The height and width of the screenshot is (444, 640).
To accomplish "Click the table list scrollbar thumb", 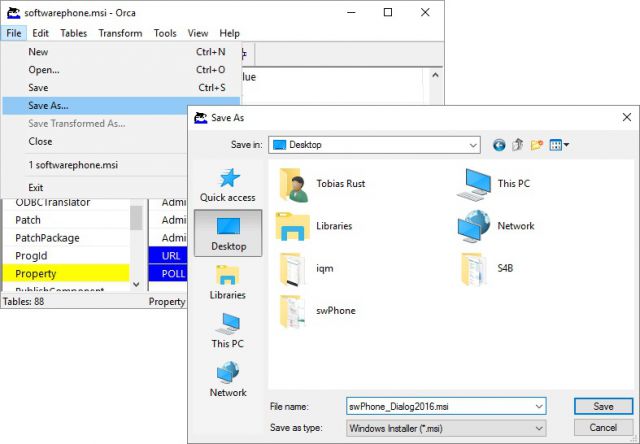I will (x=136, y=218).
